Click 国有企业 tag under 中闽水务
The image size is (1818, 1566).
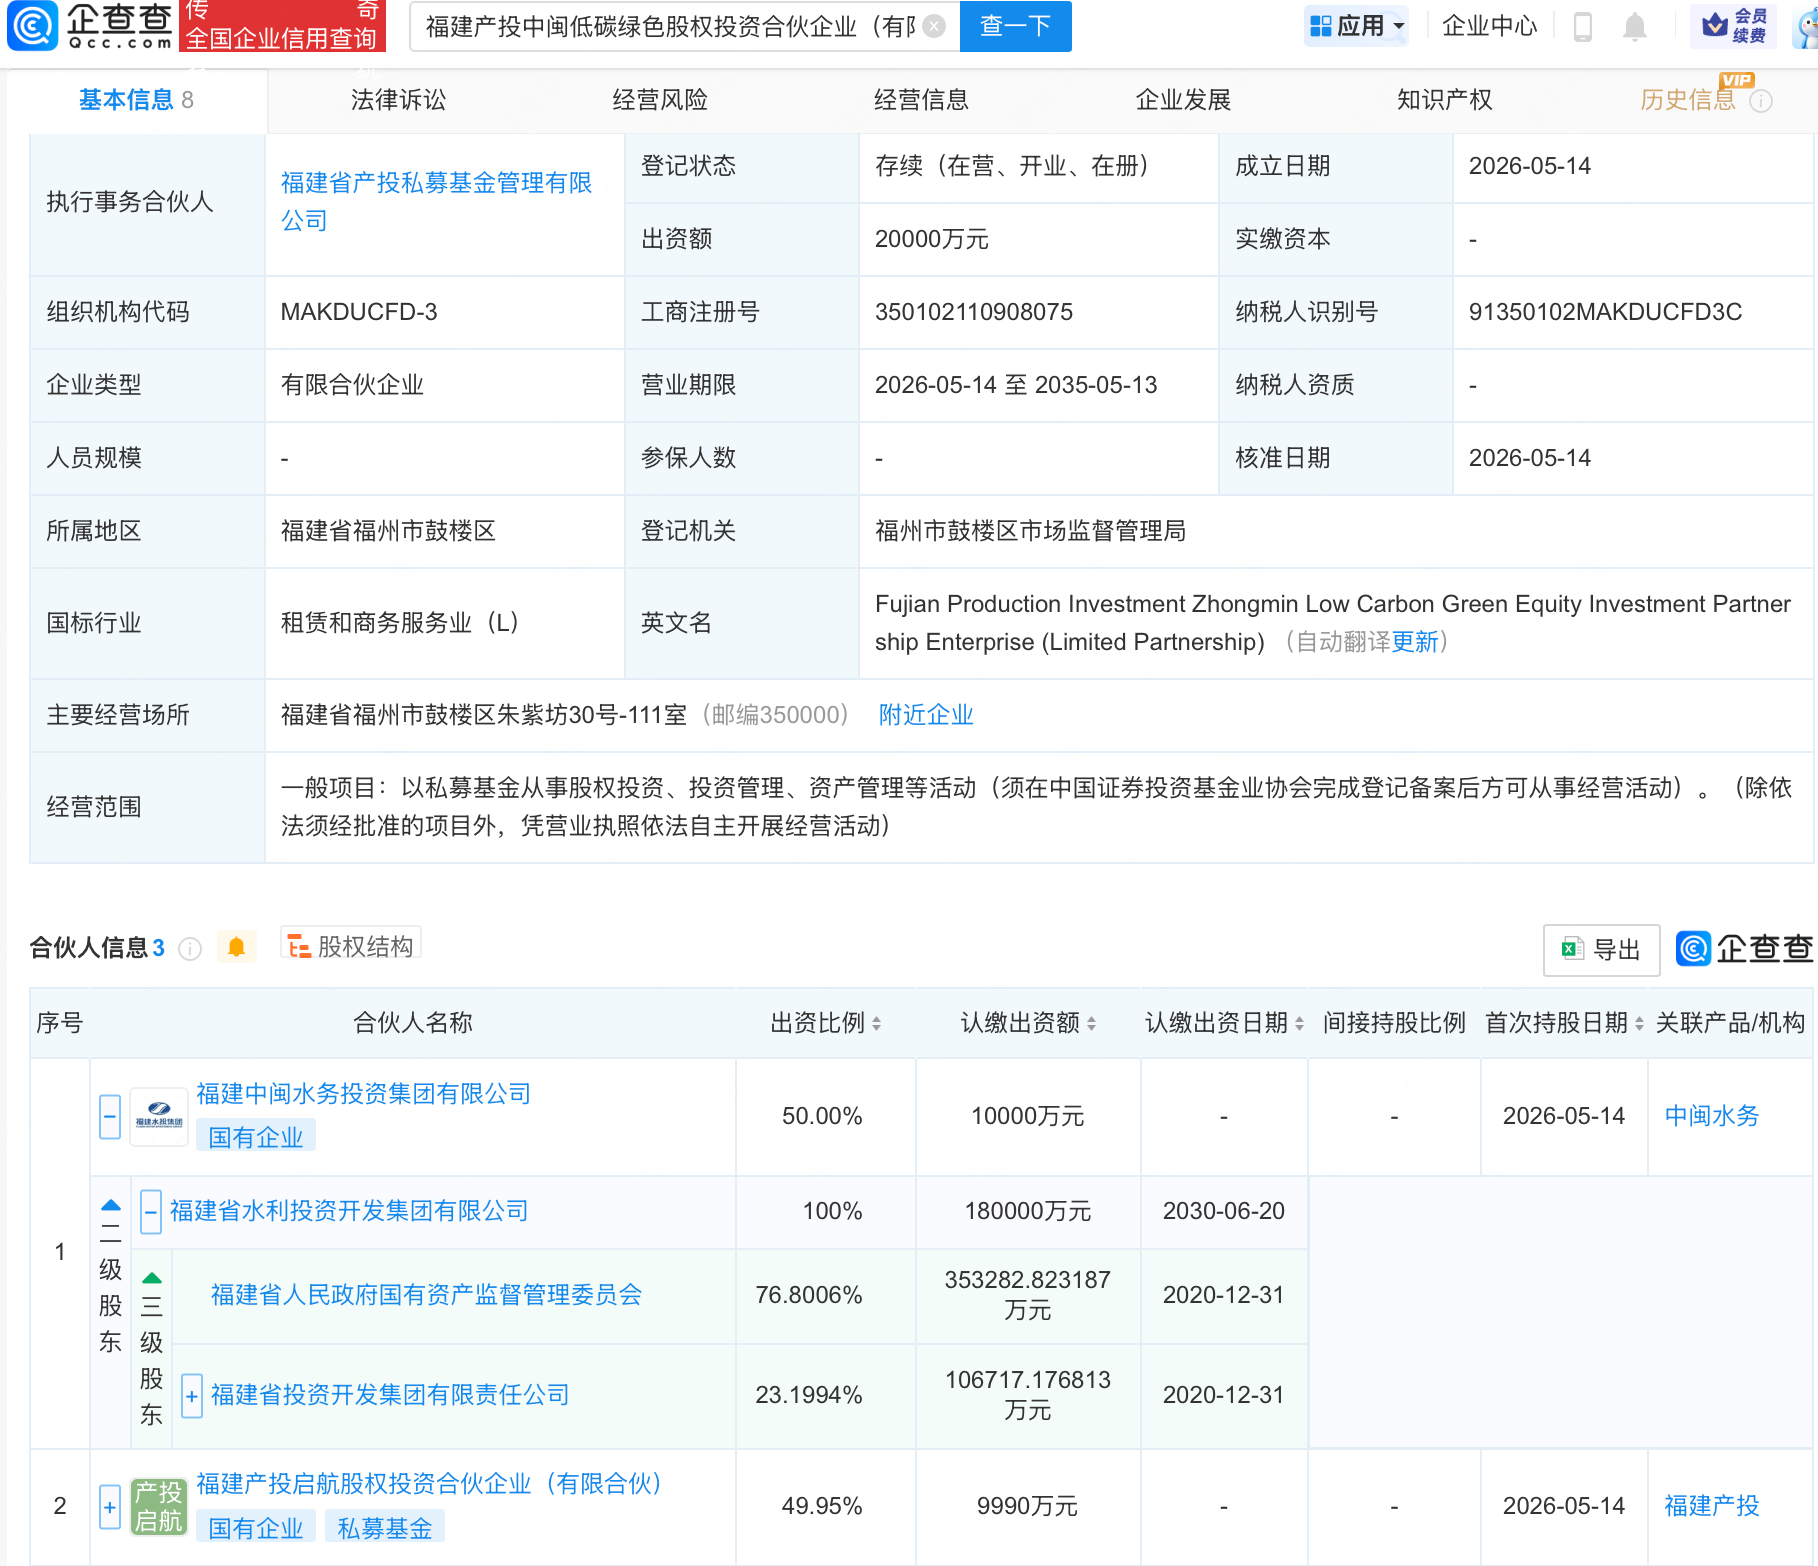[256, 1137]
